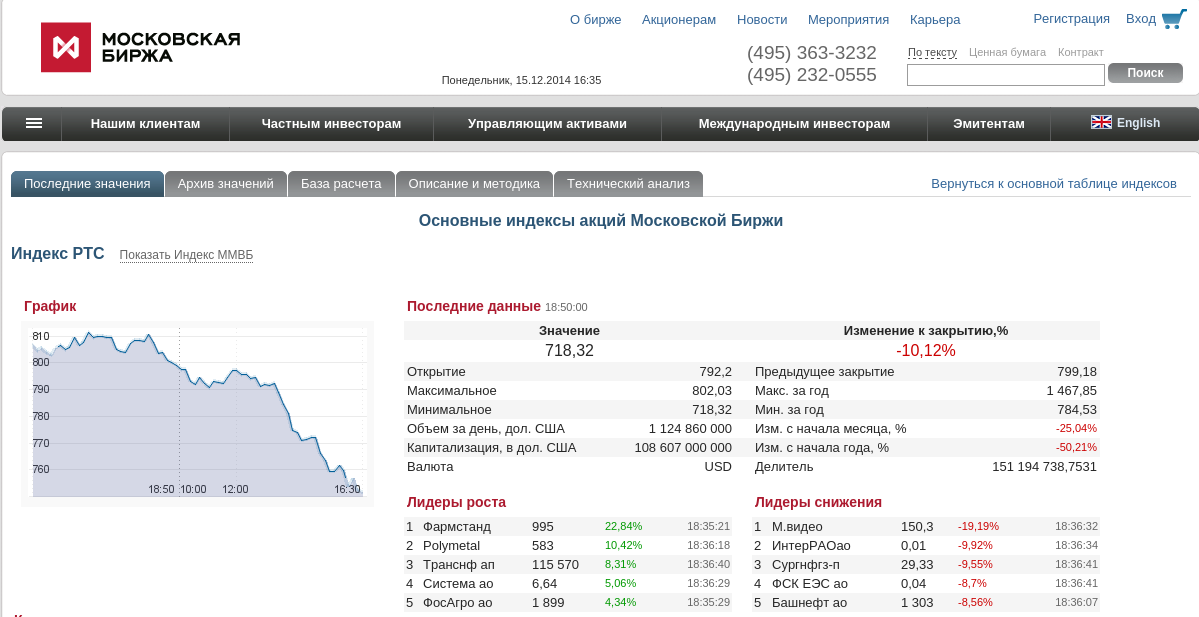Open Международным инвесторам menu
This screenshot has height=617, width=1199.
[x=794, y=124]
